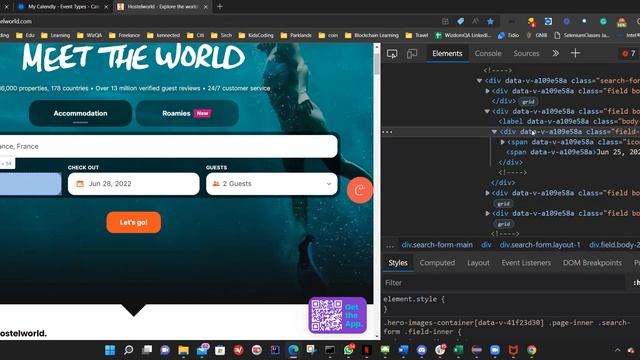640x360 pixels.
Task: Open the DevTools error count badge showing 7
Action: 629,53
